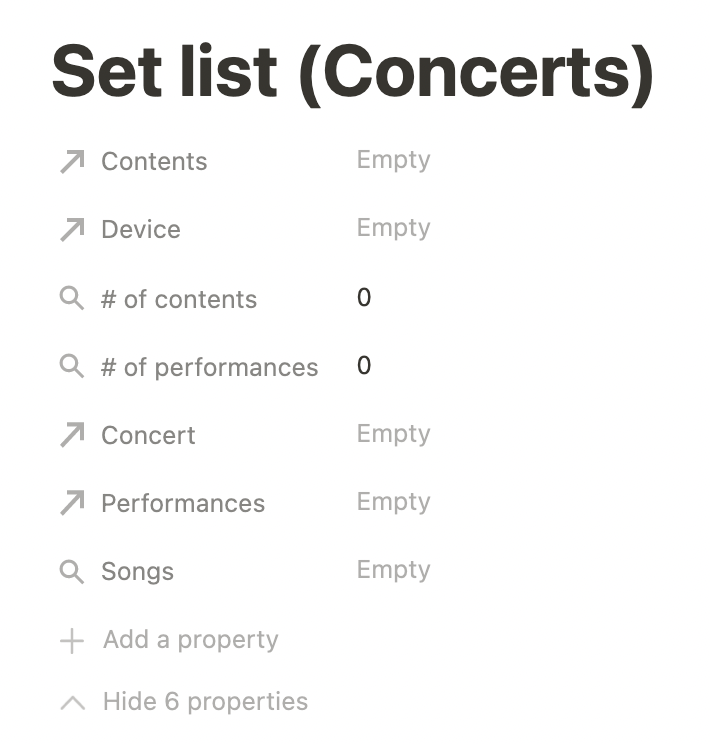This screenshot has height=744, width=710.
Task: Click the relation arrow icon beside Device
Action: click(72, 230)
